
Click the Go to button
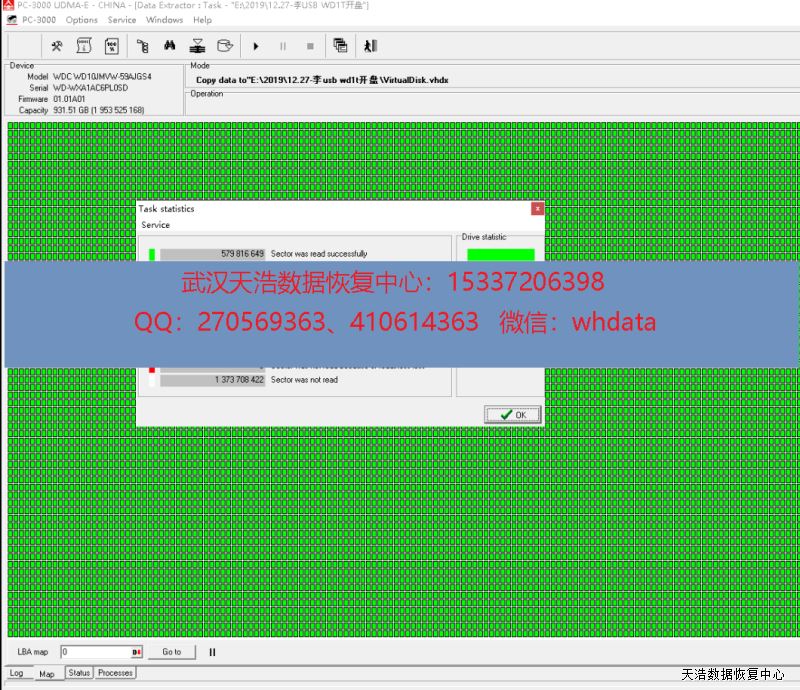tap(171, 652)
